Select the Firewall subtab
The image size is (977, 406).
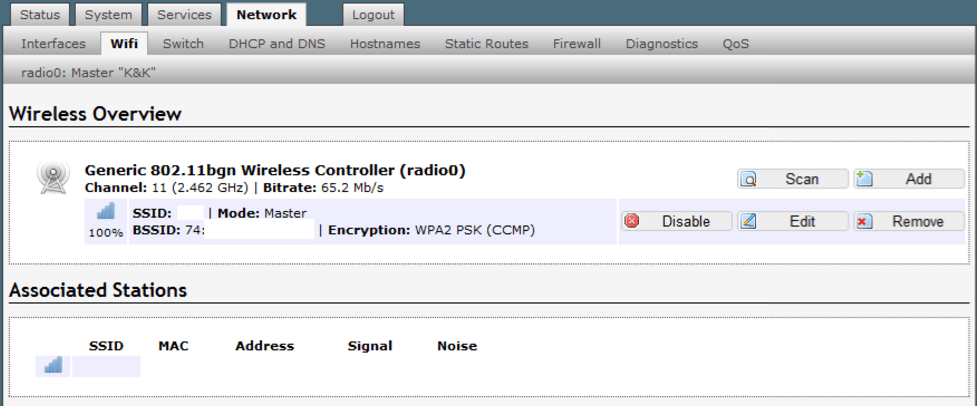577,44
